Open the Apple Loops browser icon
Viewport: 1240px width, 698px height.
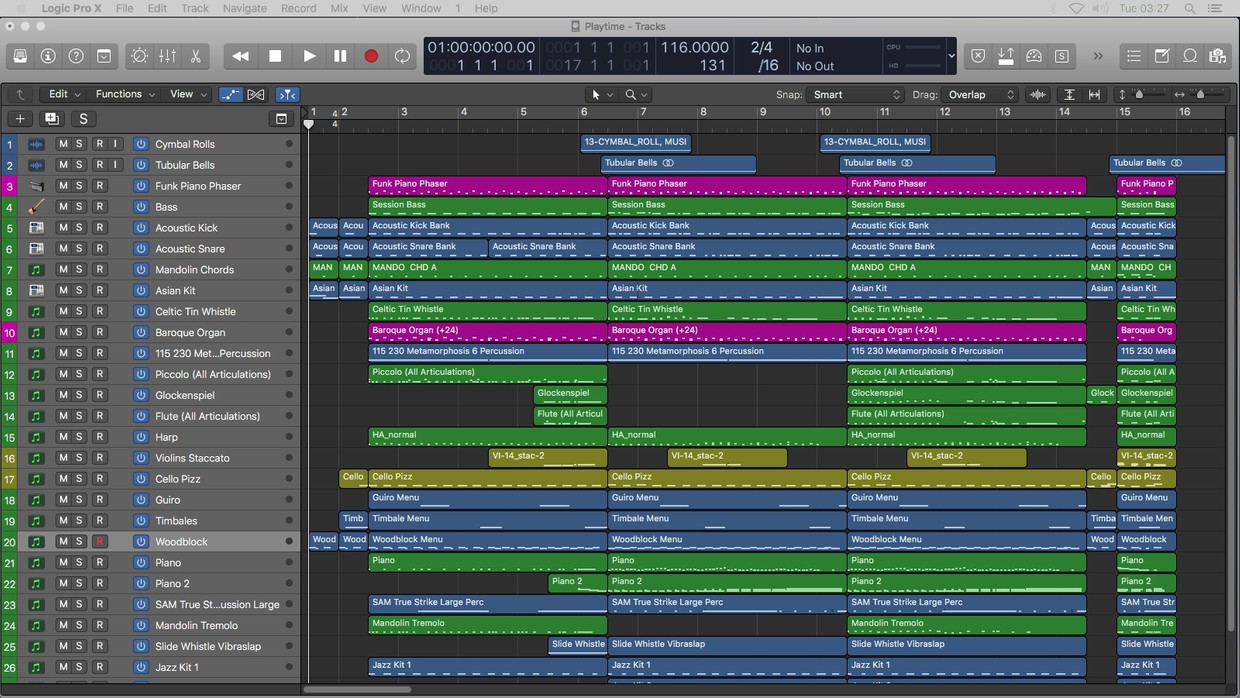(x=1189, y=55)
